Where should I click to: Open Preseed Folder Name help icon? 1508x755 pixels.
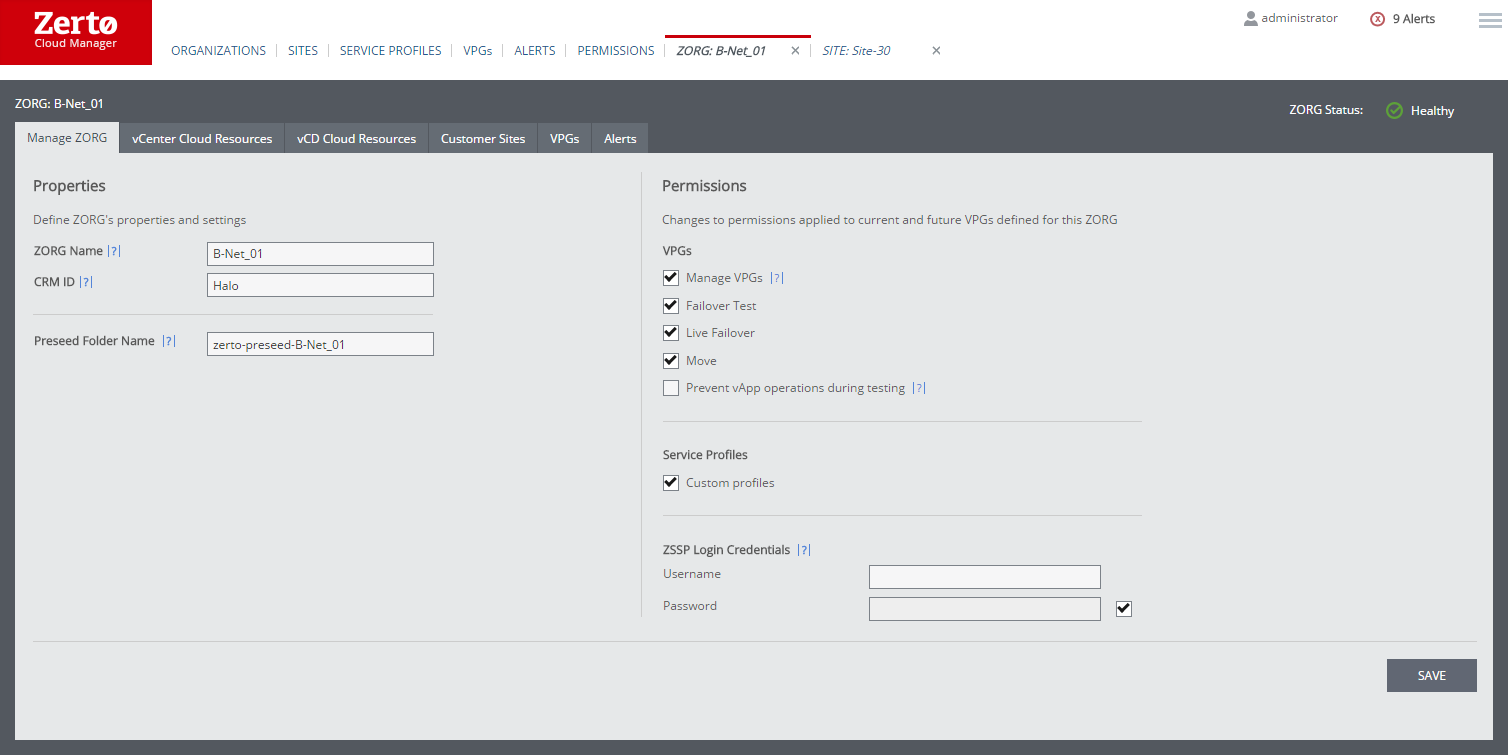[170, 341]
